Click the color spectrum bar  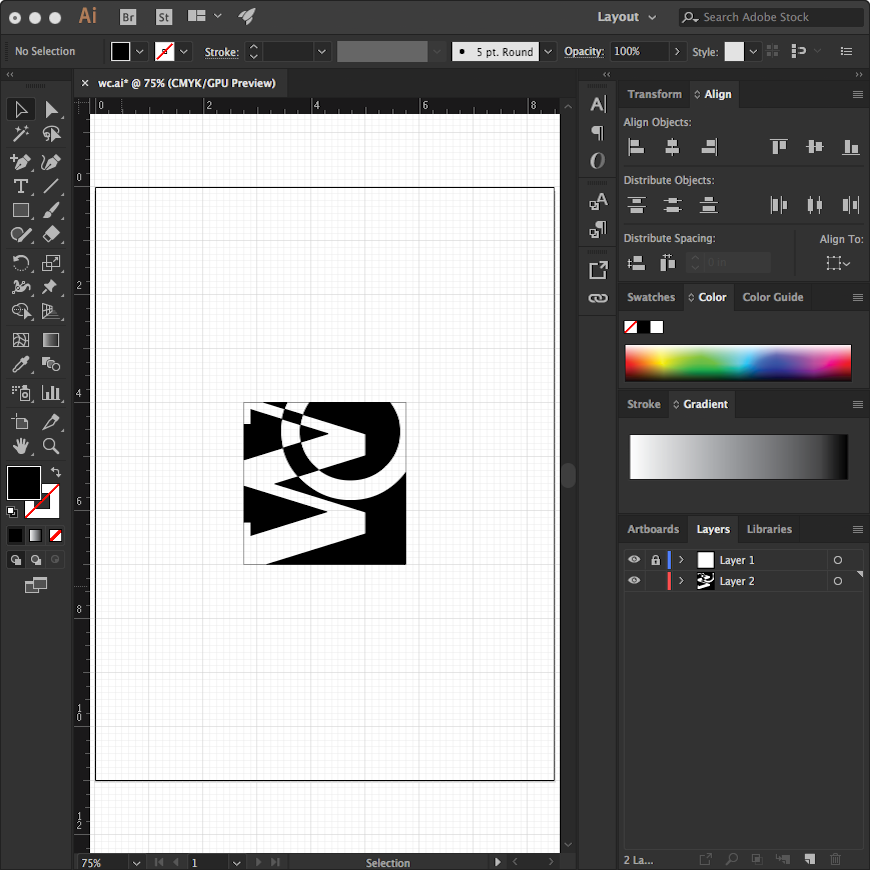737,362
